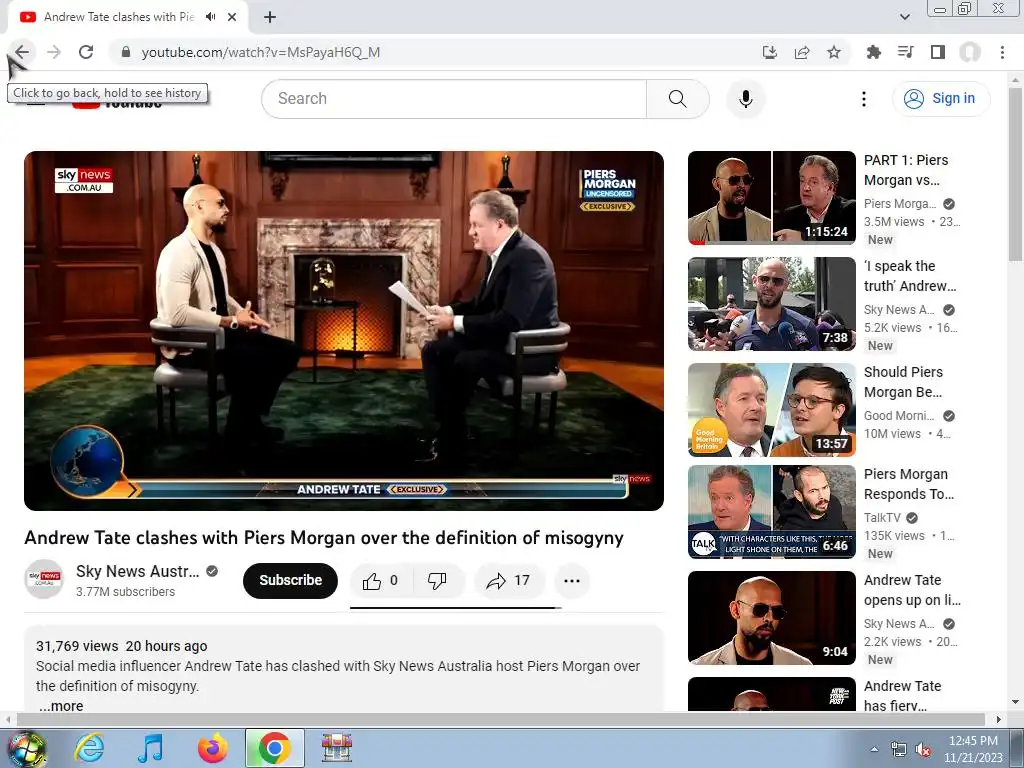Mute the tab using the speaker icon
The image size is (1024, 768).
(x=210, y=17)
